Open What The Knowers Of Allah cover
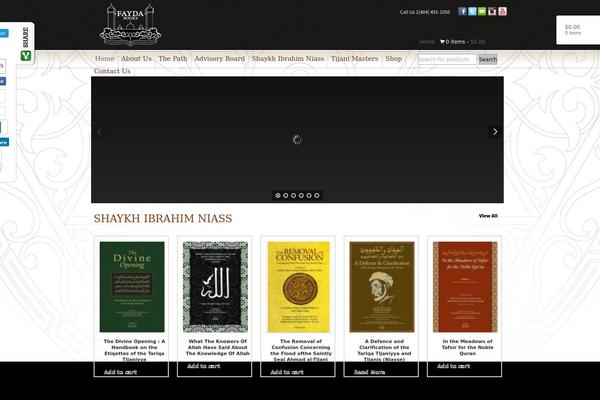Screen dimensions: 600x400 [215, 287]
